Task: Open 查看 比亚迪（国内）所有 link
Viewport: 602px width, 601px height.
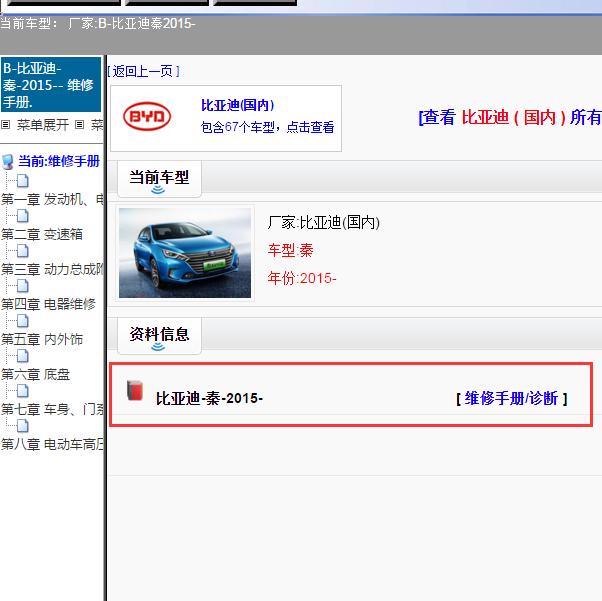Action: [x=510, y=117]
